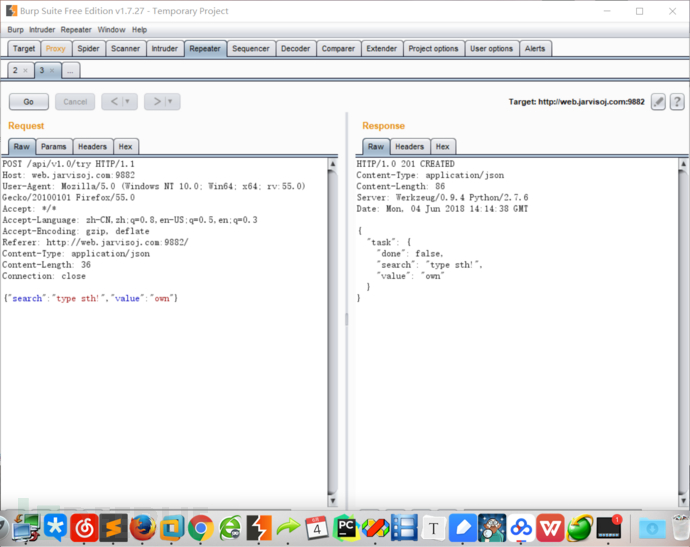The height and width of the screenshot is (547, 690).
Task: Switch to the Sequencer tab
Action: point(251,48)
